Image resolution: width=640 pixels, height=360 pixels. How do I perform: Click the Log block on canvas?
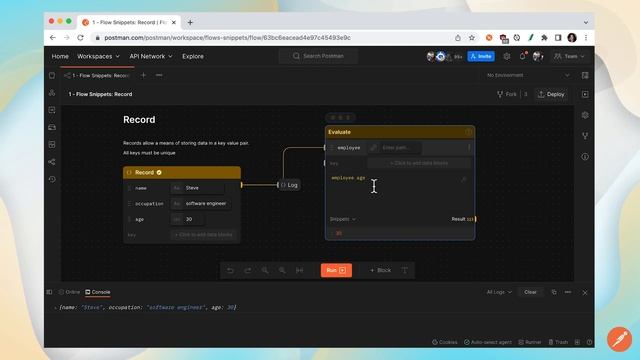tap(289, 185)
